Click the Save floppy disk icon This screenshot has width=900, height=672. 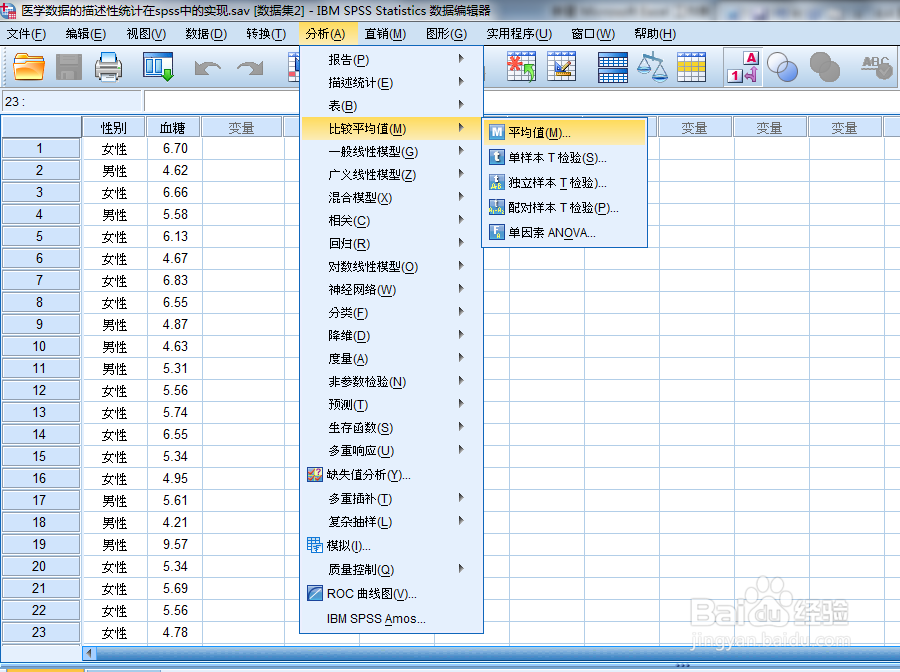tap(69, 67)
